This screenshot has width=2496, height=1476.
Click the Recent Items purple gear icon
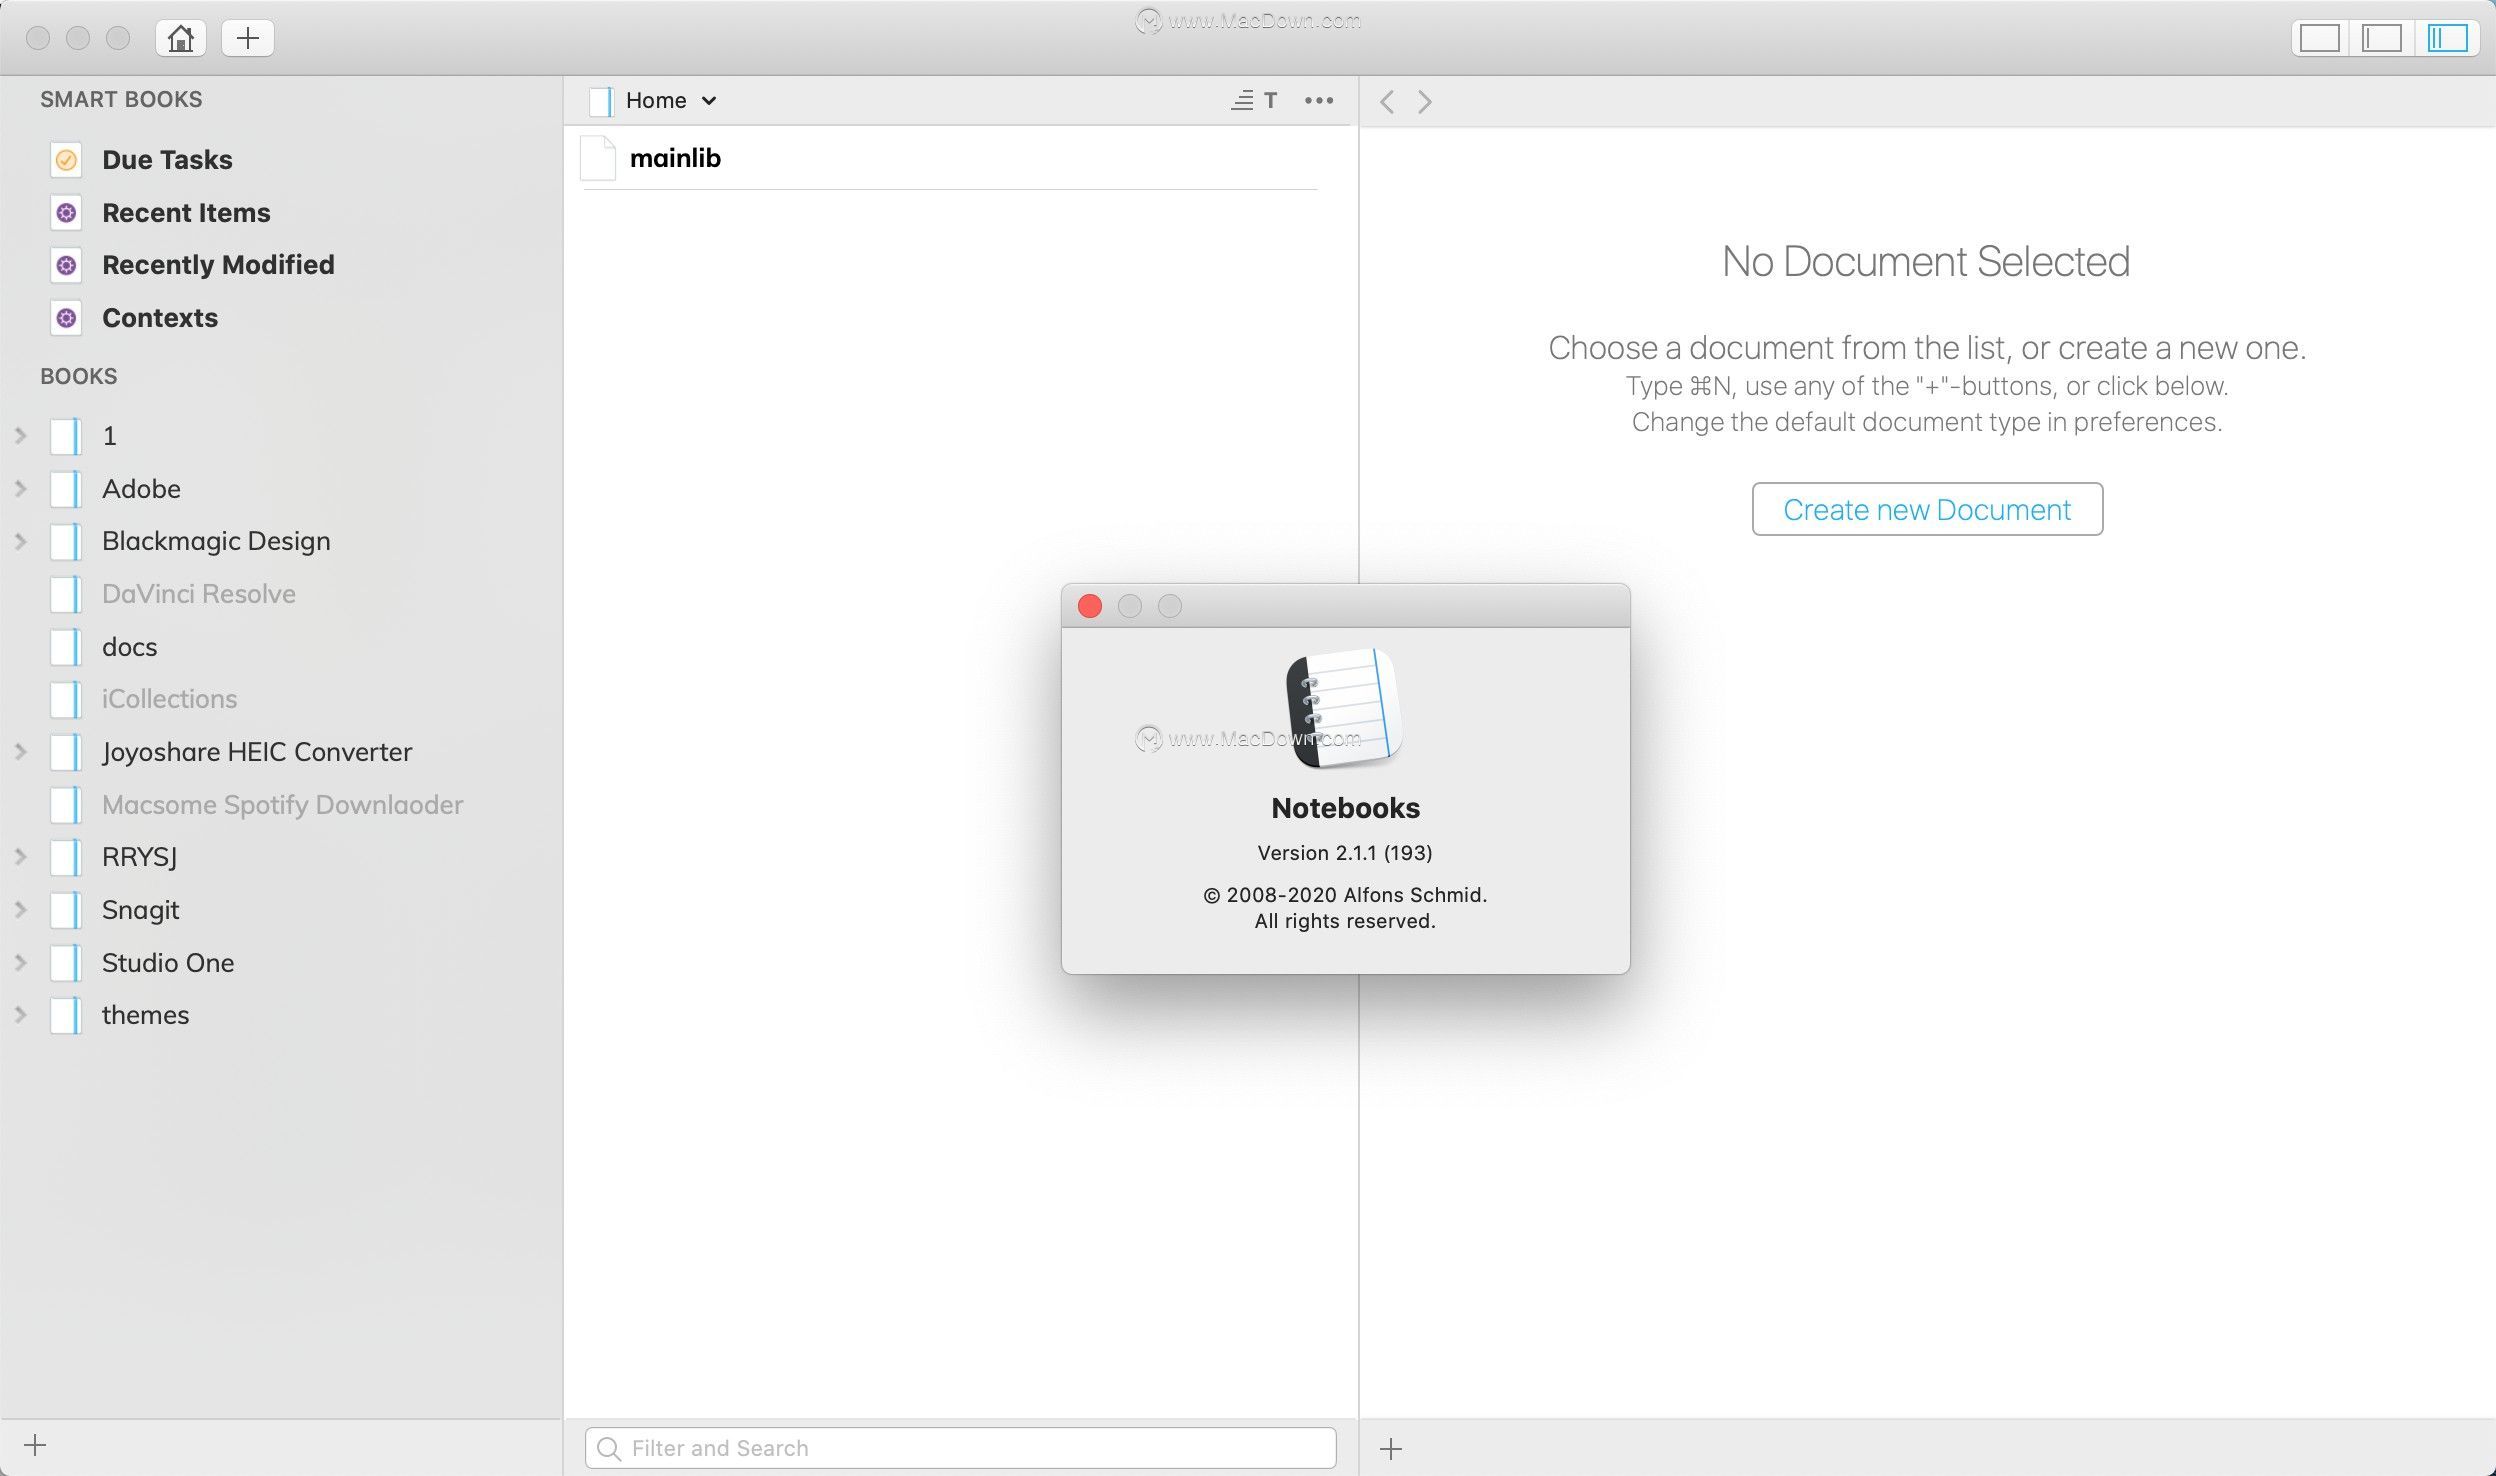tap(66, 213)
